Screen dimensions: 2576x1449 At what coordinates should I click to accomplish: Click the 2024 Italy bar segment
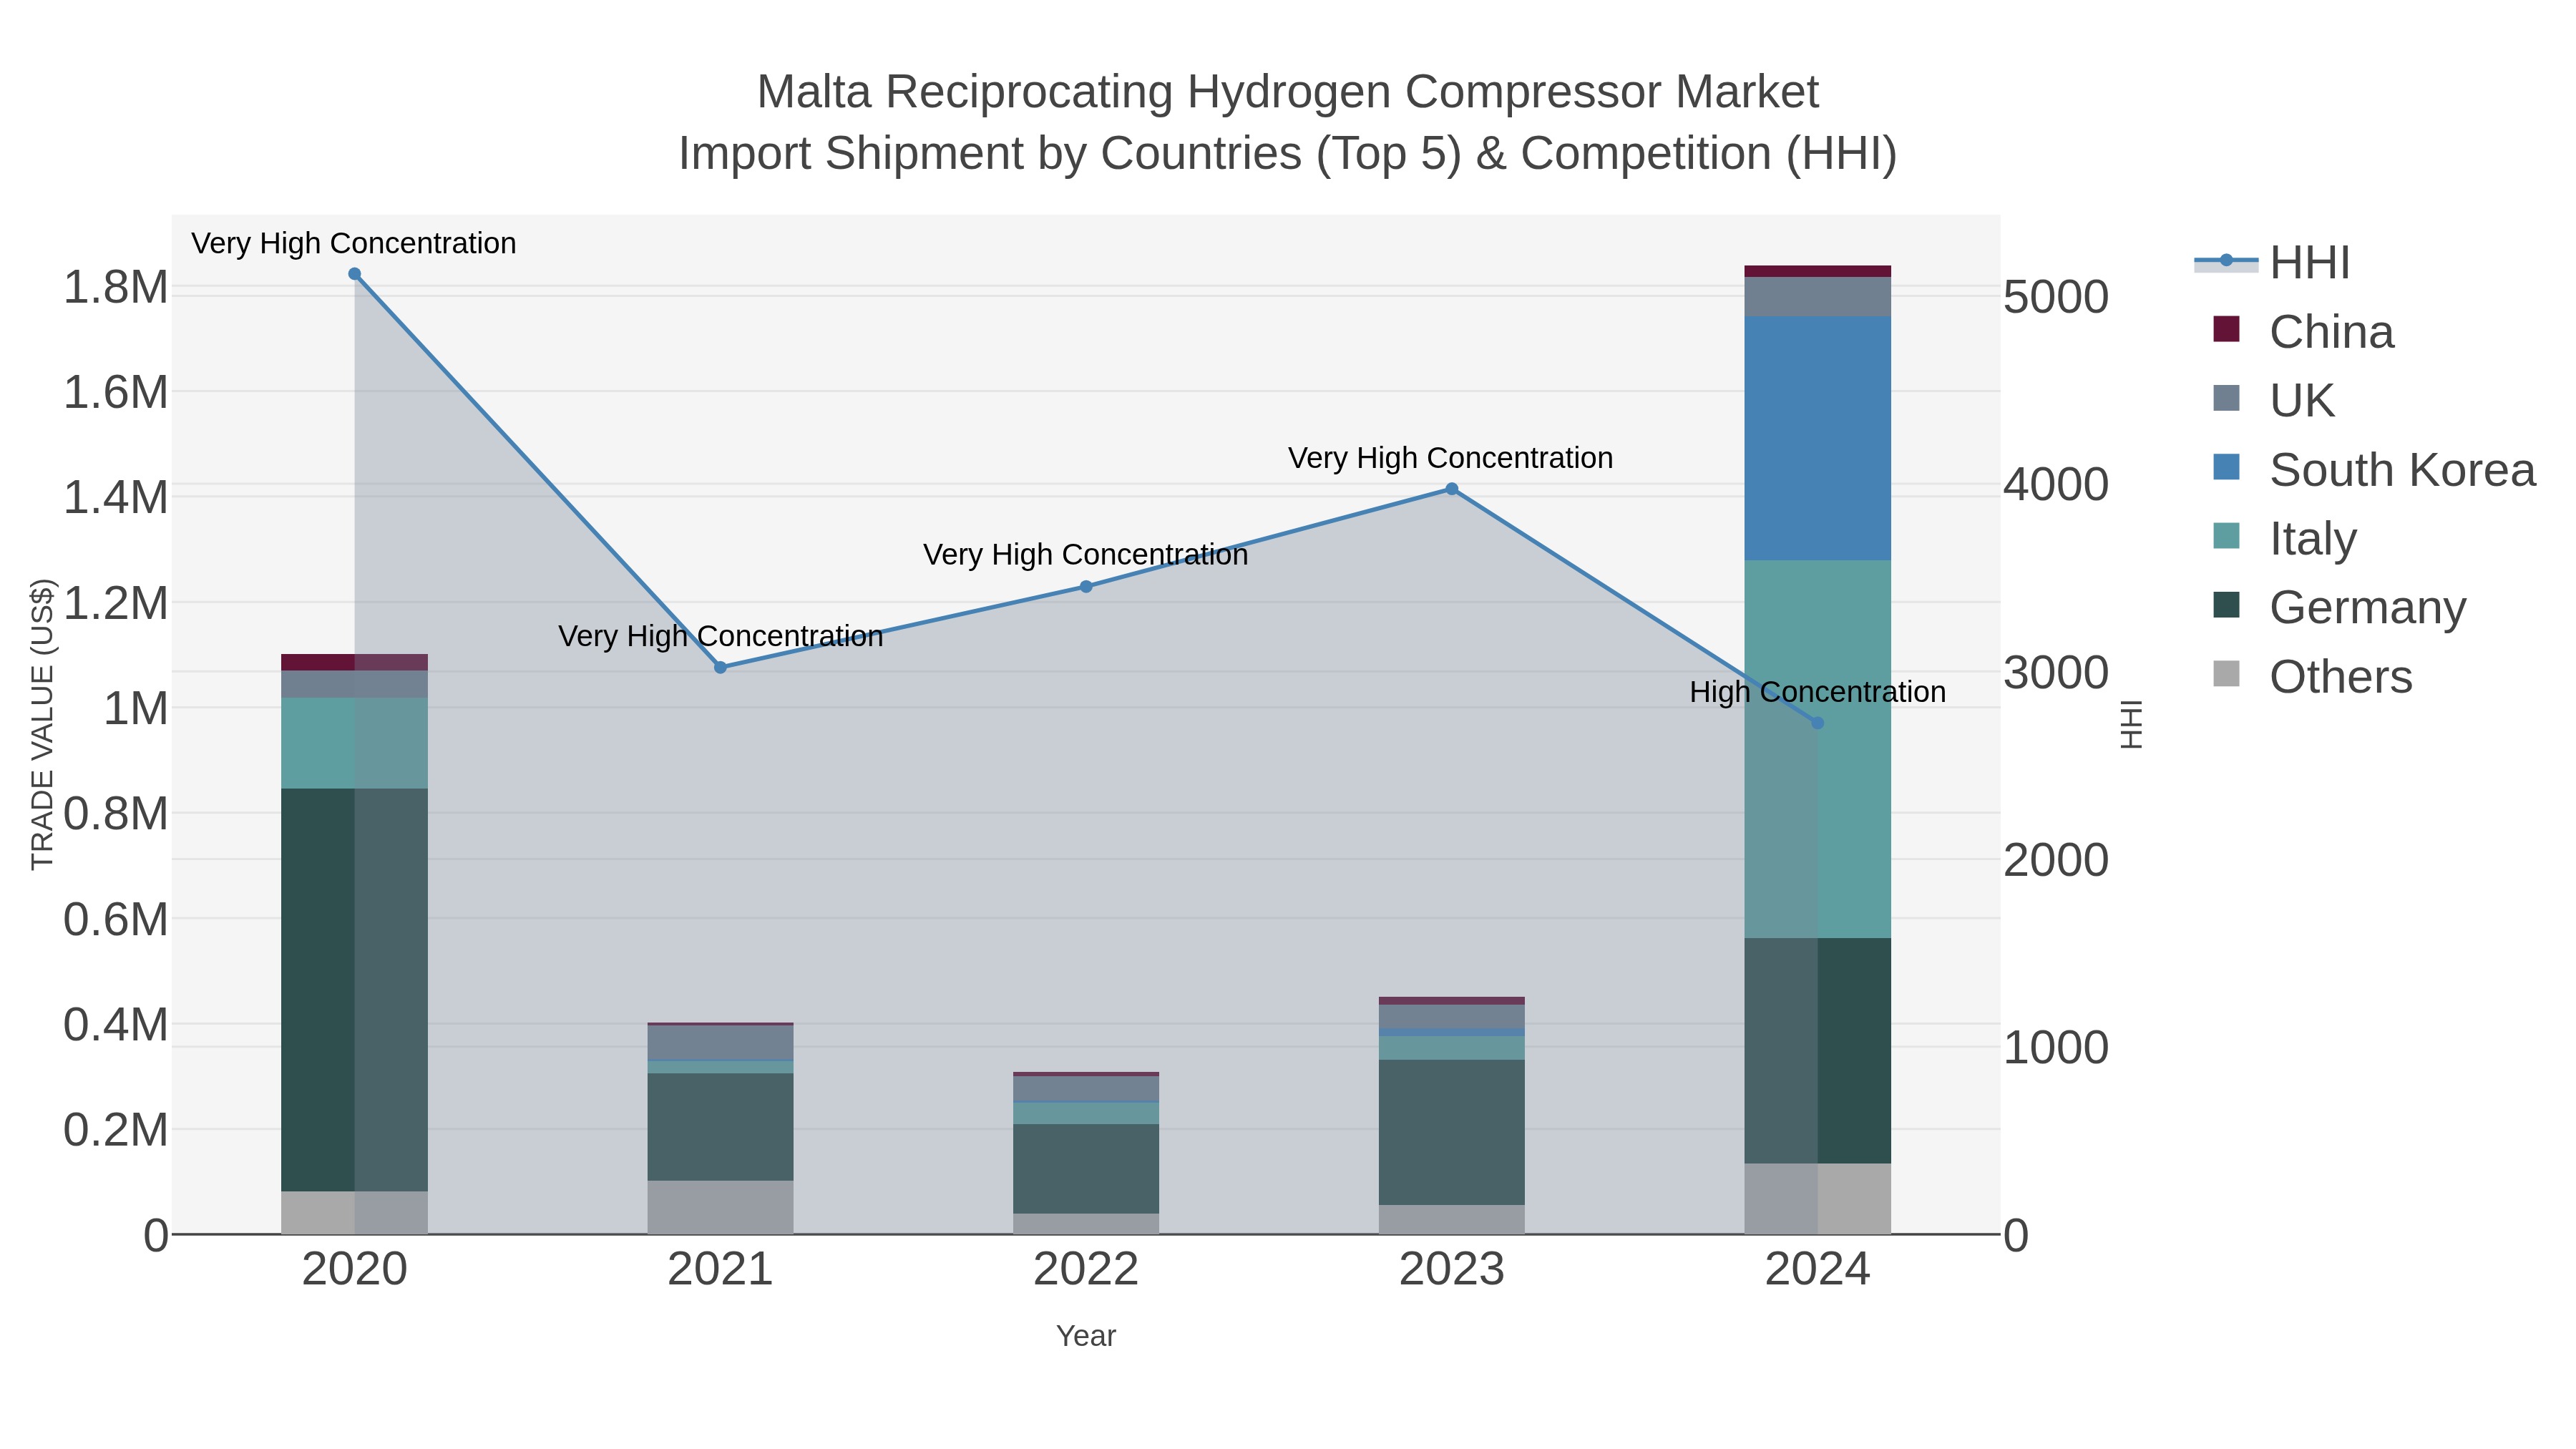coord(1818,749)
